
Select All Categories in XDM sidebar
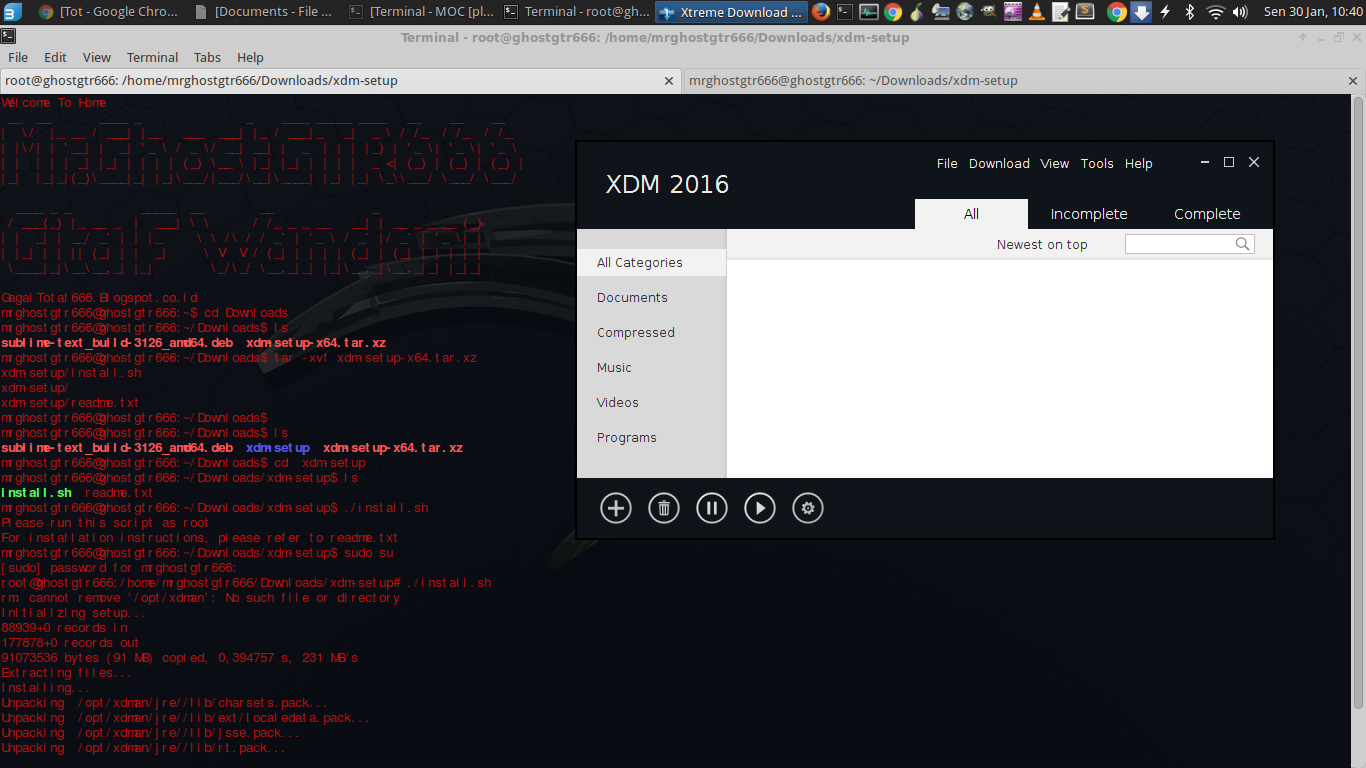[x=651, y=262]
